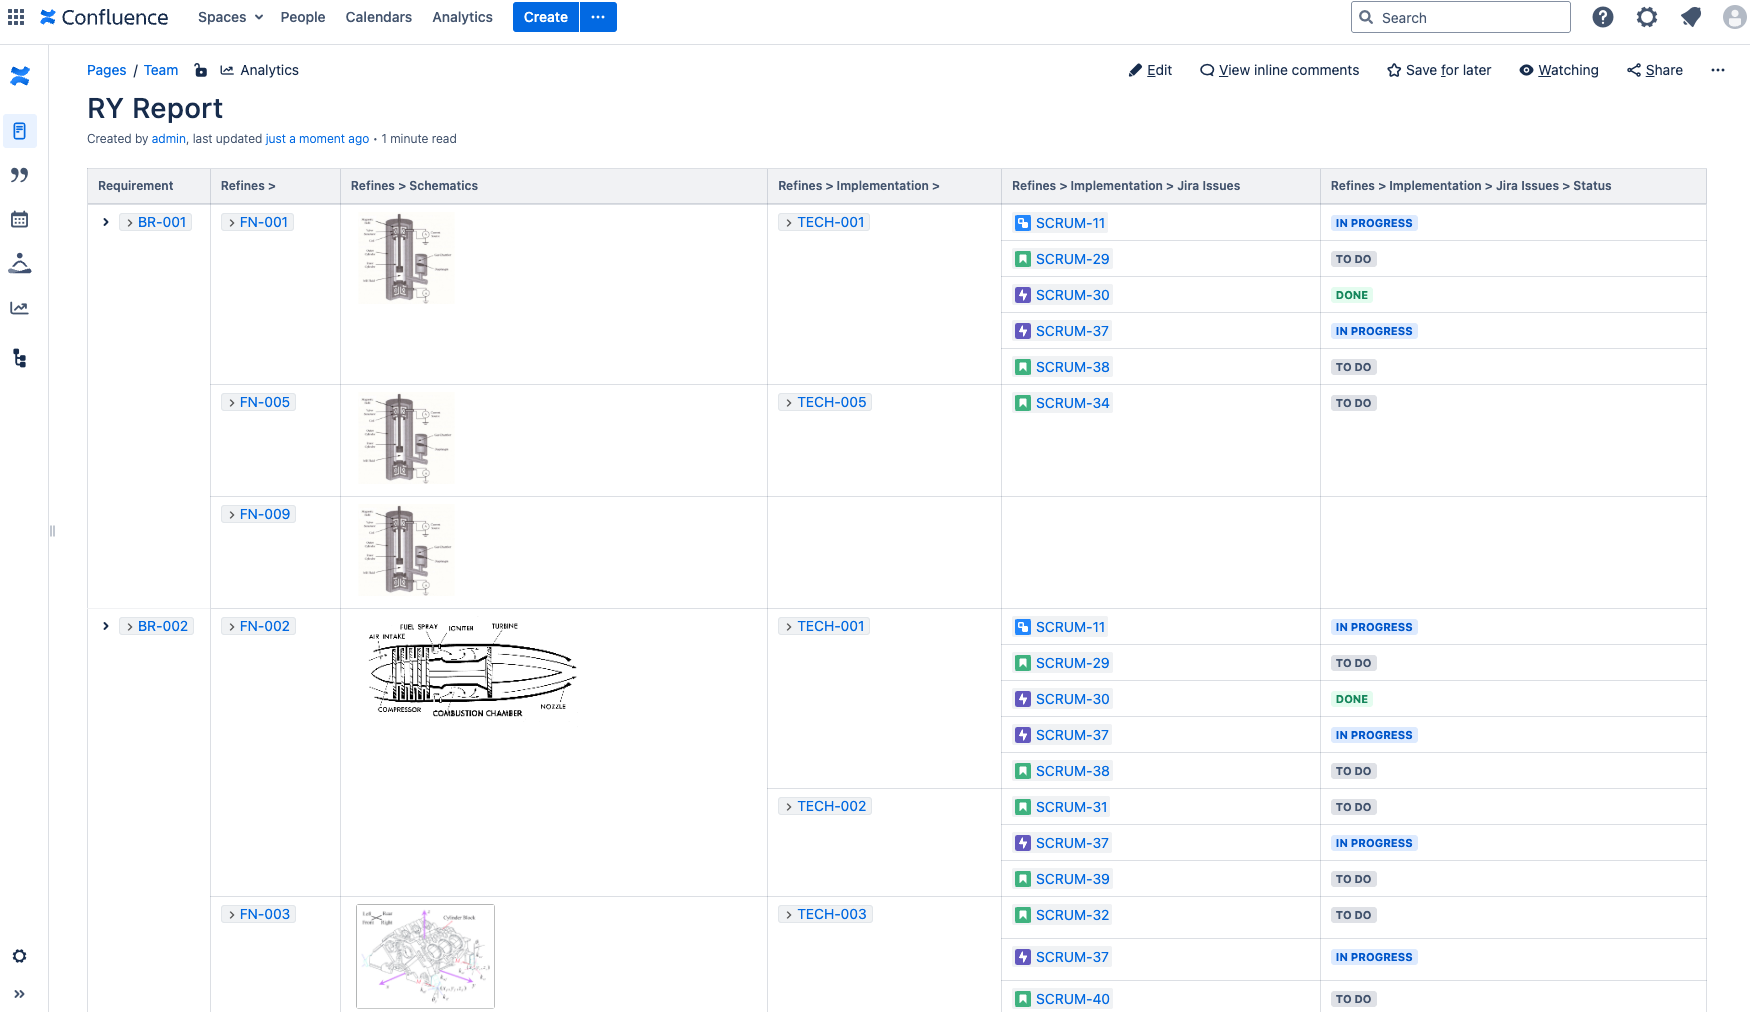The height and width of the screenshot is (1012, 1750).
Task: Expand the BR-001 requirement row
Action: pos(106,221)
